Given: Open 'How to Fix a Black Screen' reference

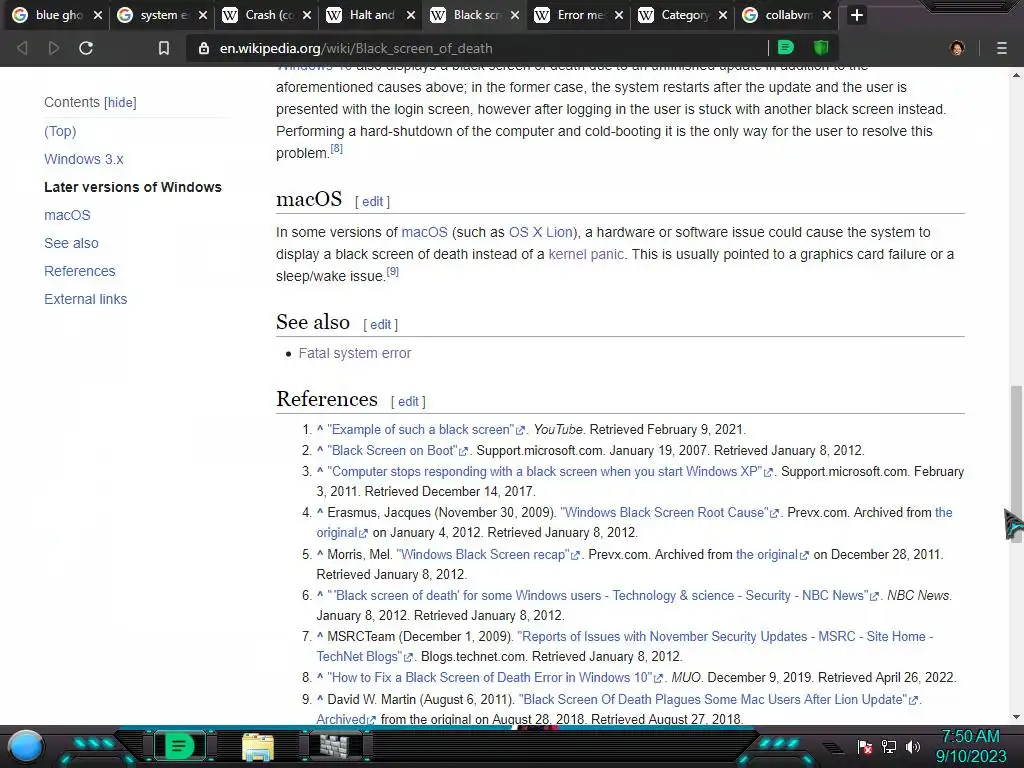Looking at the screenshot, I should click(494, 678).
